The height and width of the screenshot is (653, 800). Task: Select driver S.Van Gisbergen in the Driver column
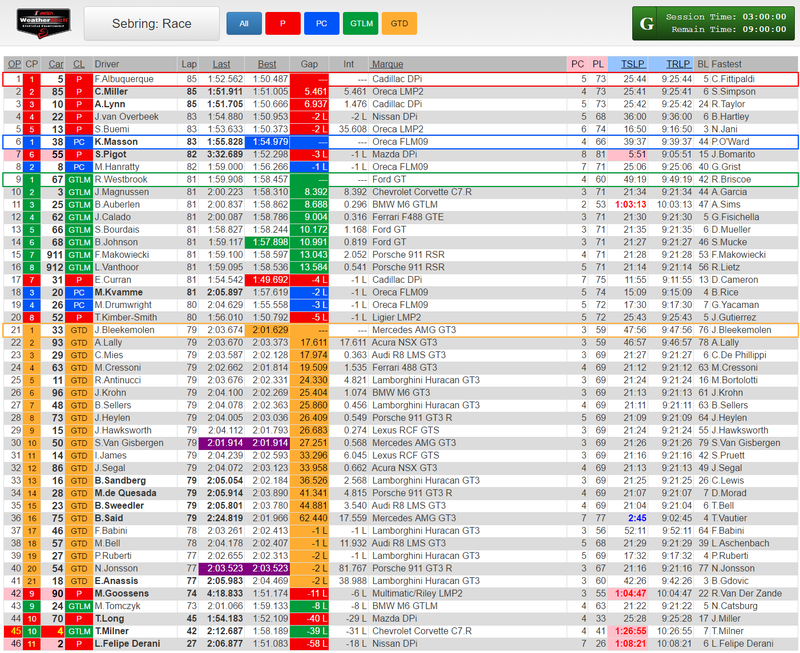coord(129,443)
